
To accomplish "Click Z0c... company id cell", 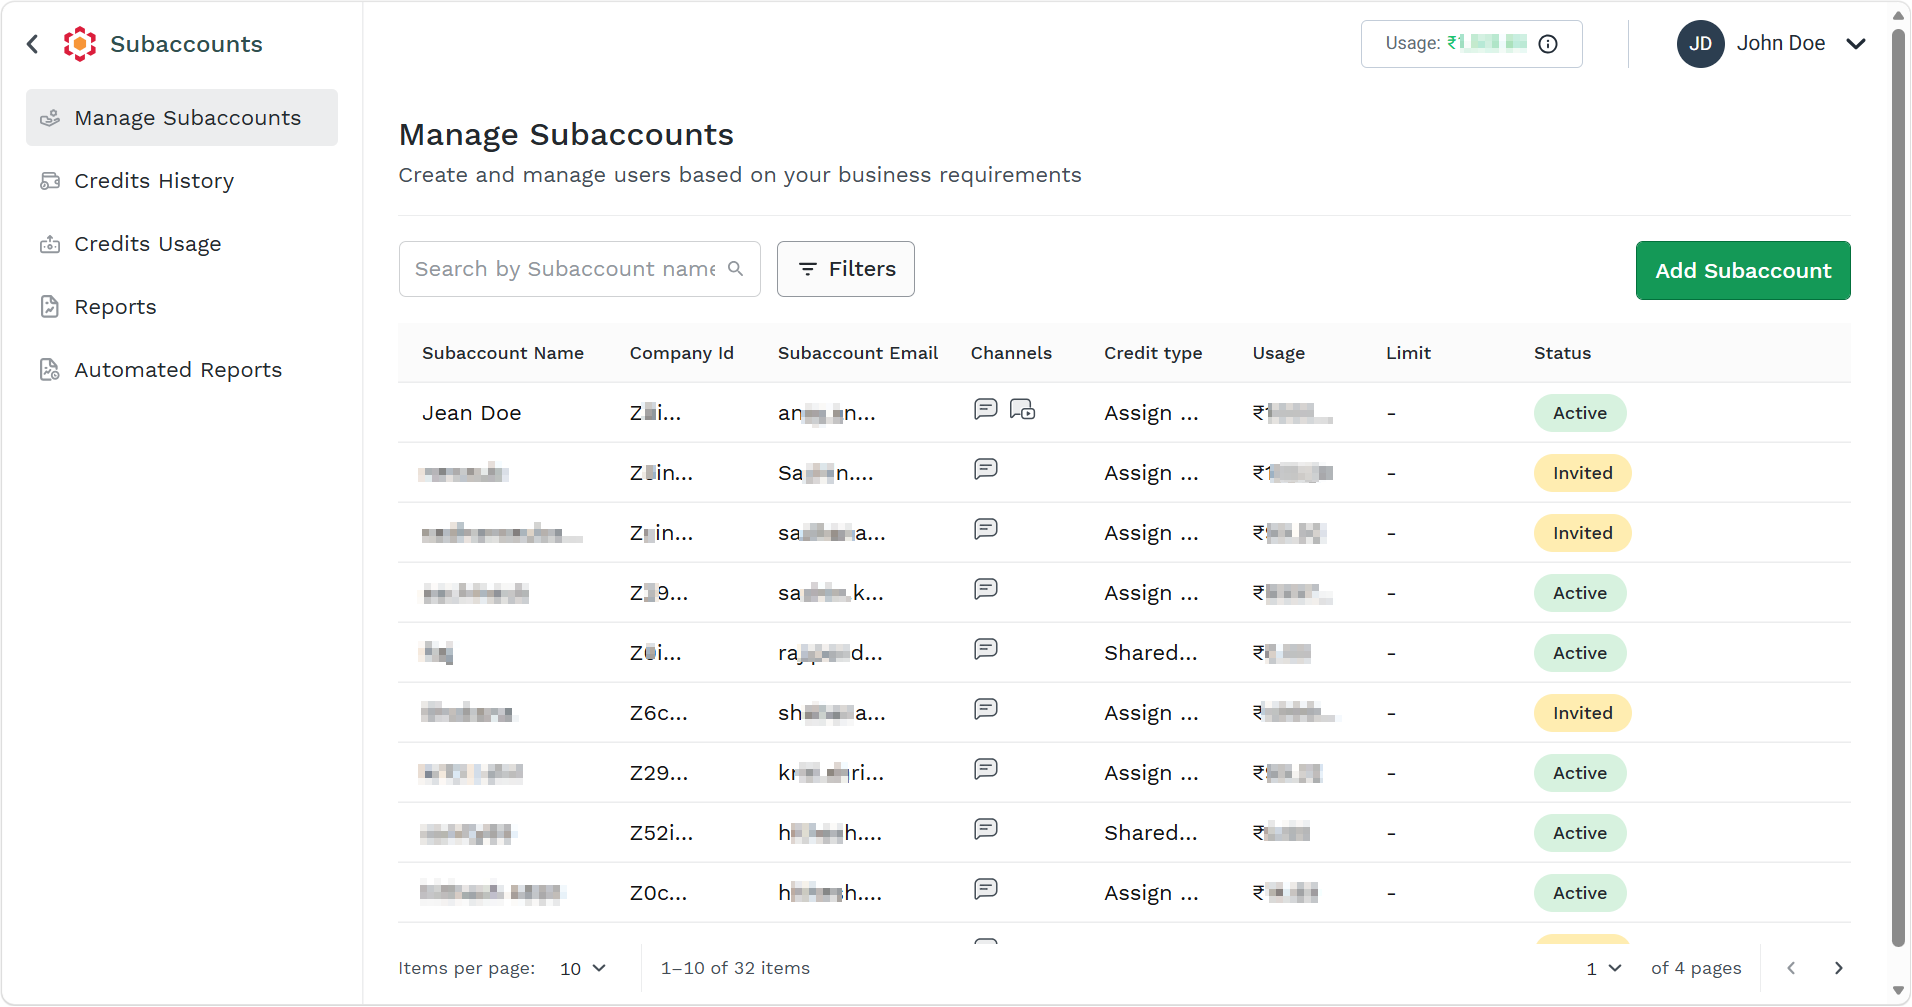I will pyautogui.click(x=659, y=893).
